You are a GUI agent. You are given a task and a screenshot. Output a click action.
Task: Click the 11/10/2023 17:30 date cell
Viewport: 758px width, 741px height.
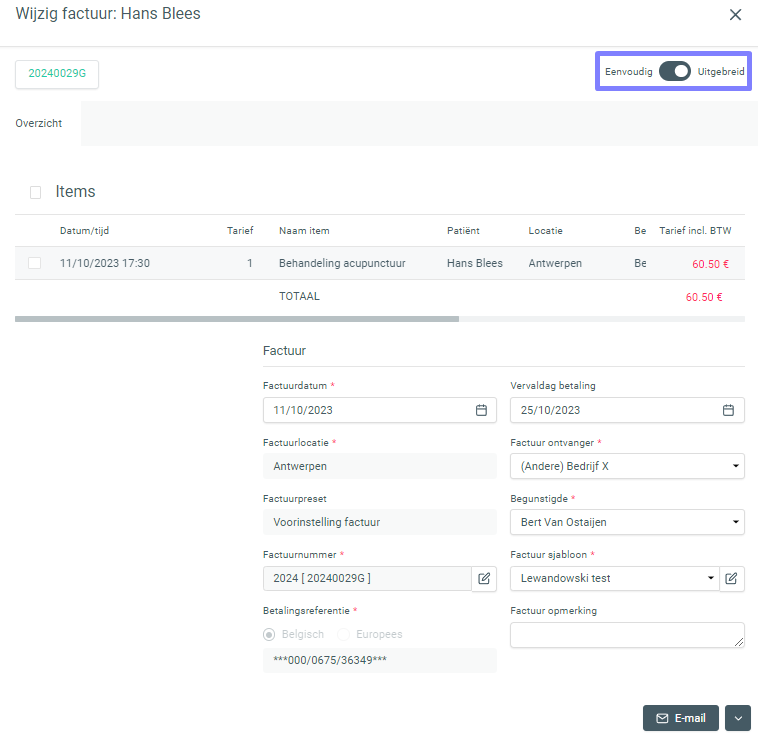pyautogui.click(x=105, y=263)
